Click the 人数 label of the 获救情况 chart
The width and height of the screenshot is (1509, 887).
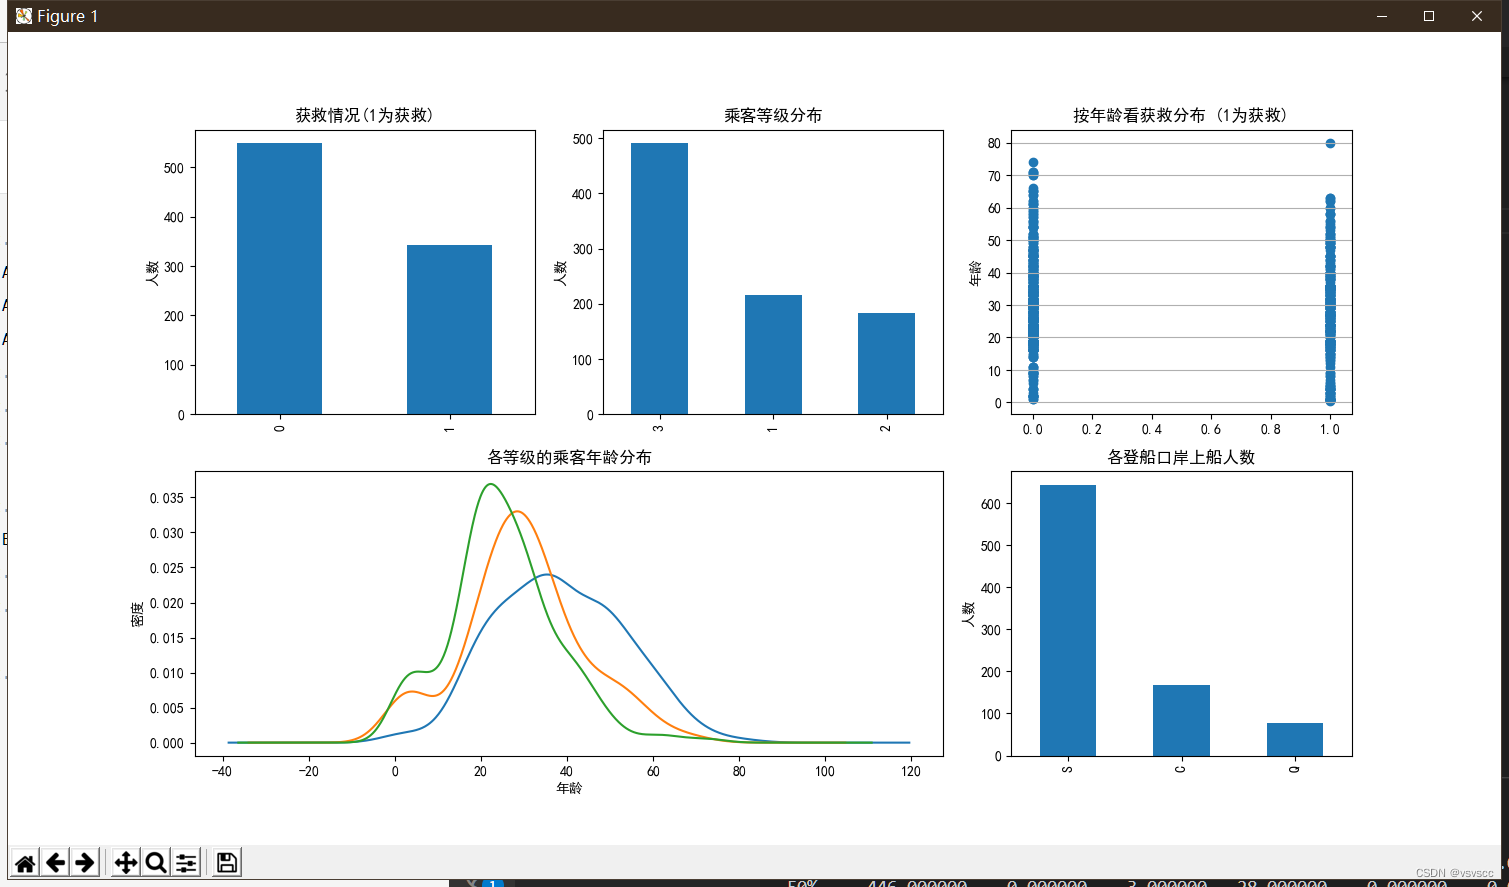[x=152, y=273]
